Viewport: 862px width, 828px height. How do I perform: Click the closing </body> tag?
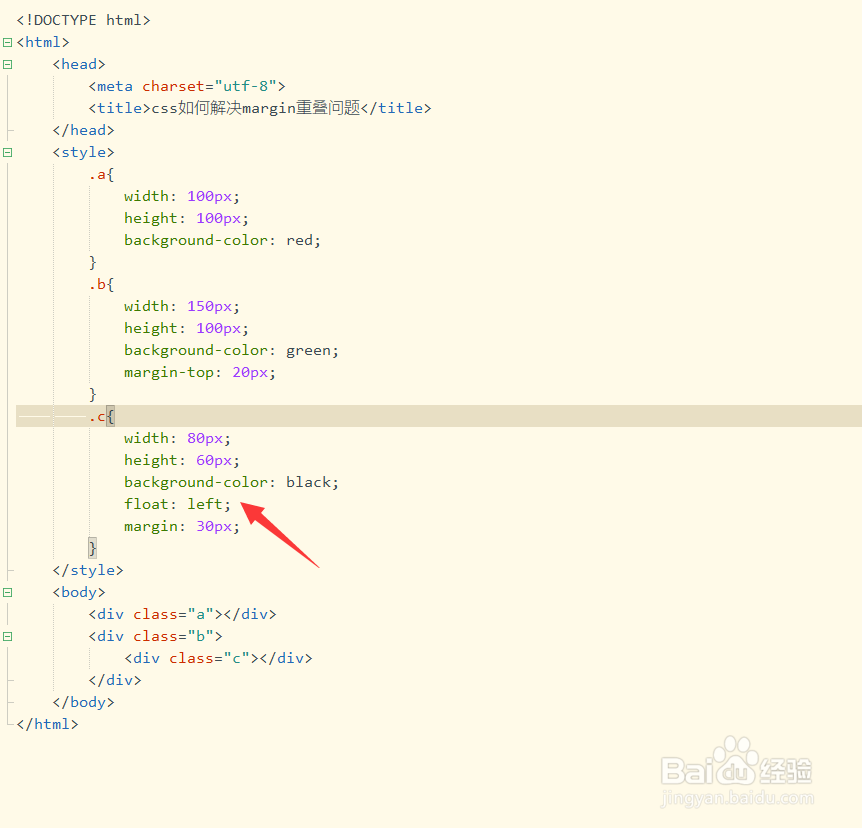[84, 702]
